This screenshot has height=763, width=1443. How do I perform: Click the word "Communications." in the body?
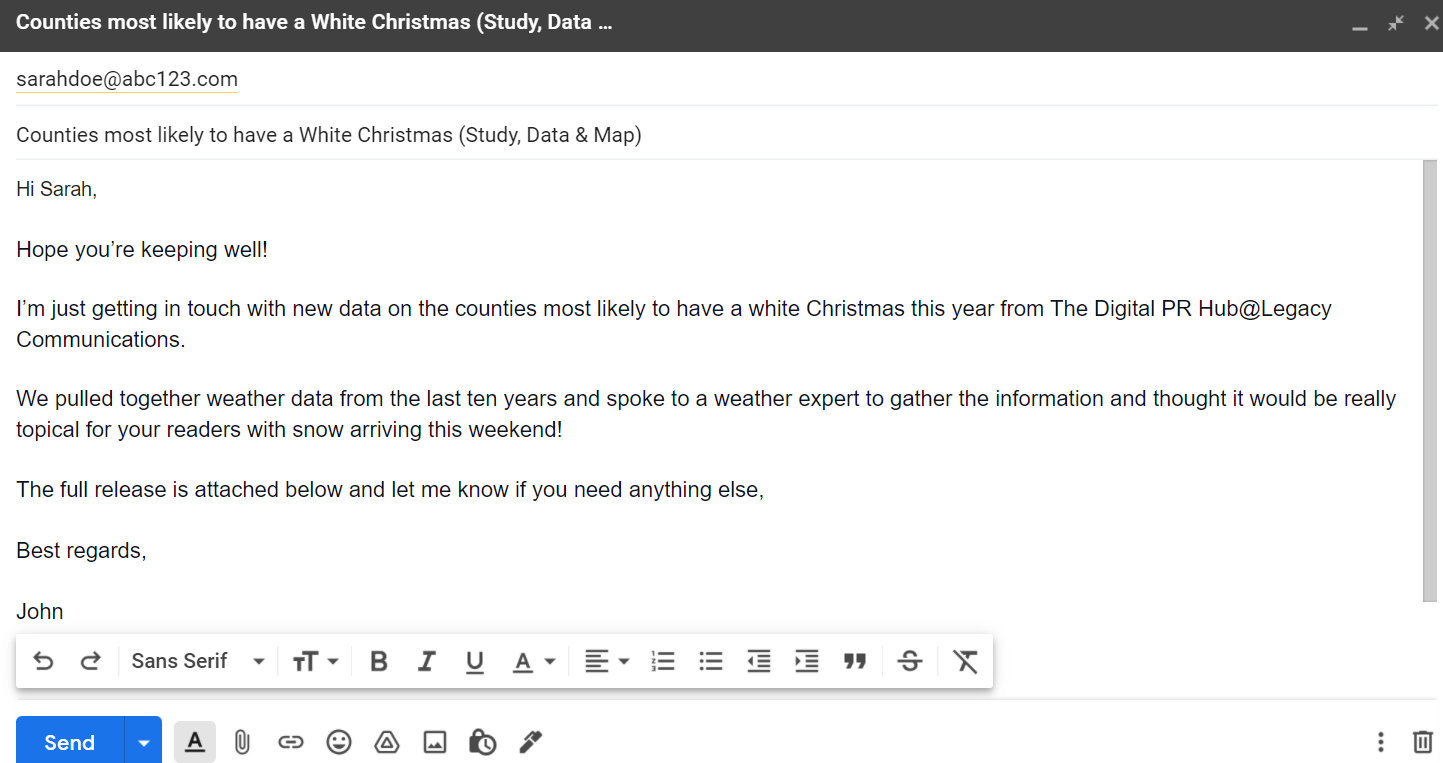point(101,339)
